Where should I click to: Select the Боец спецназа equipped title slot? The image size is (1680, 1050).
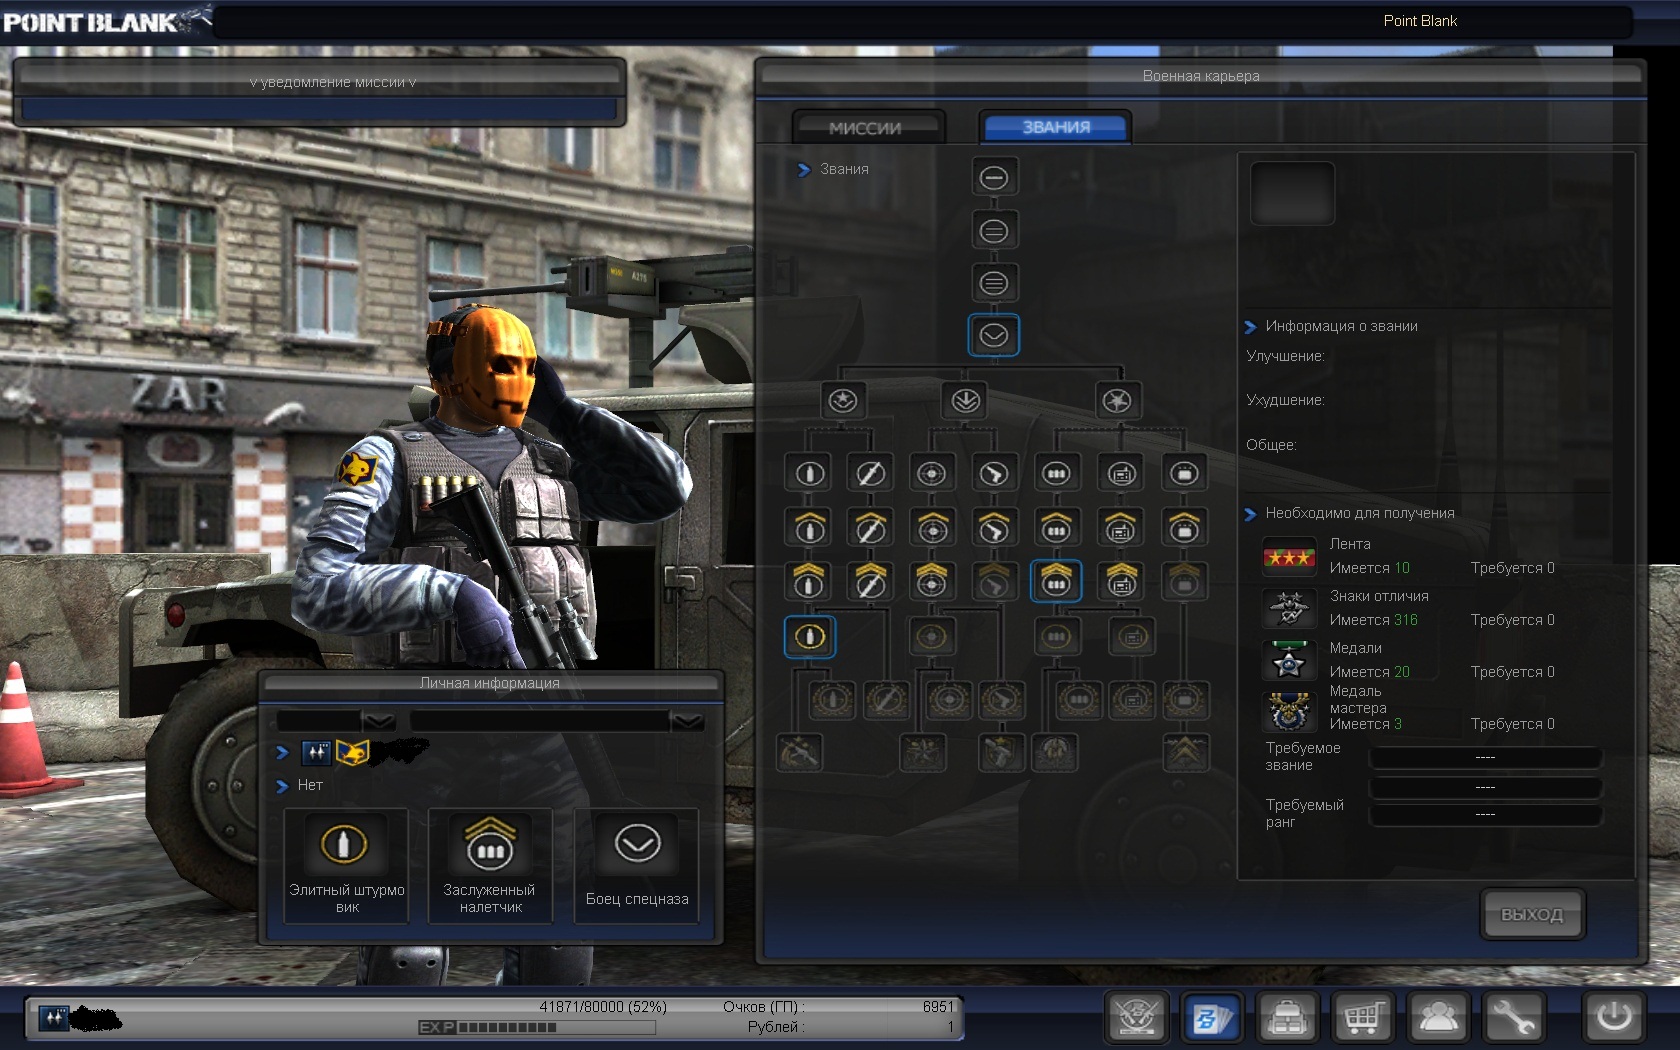tap(636, 866)
